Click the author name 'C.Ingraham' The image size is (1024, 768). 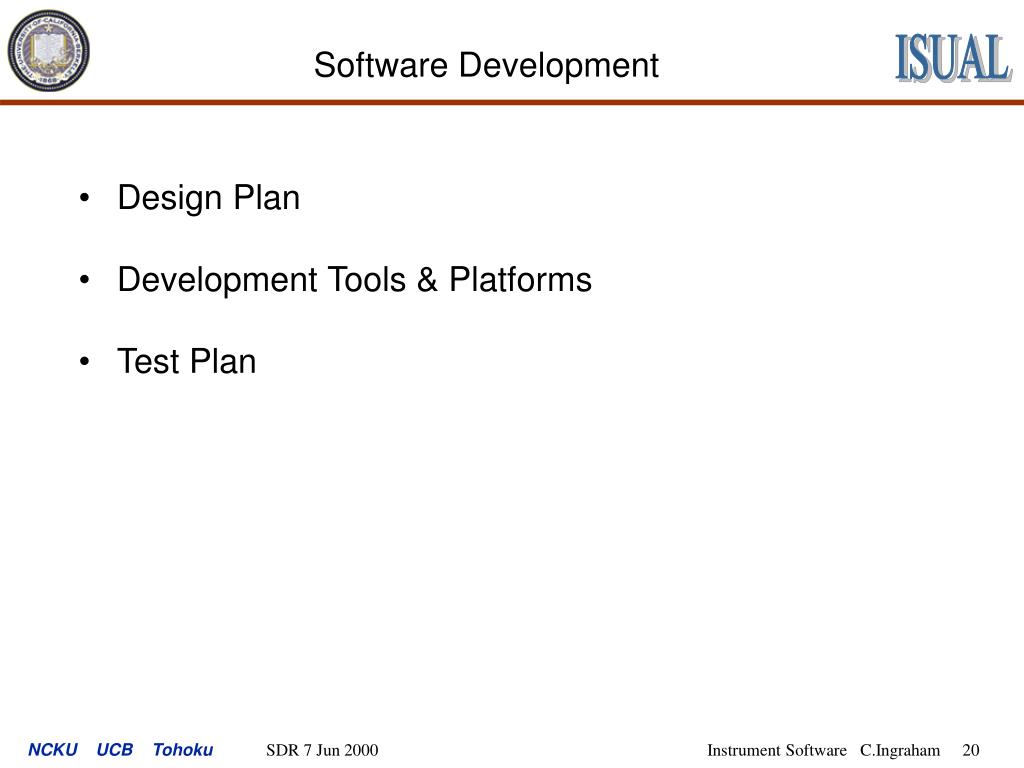tap(900, 751)
